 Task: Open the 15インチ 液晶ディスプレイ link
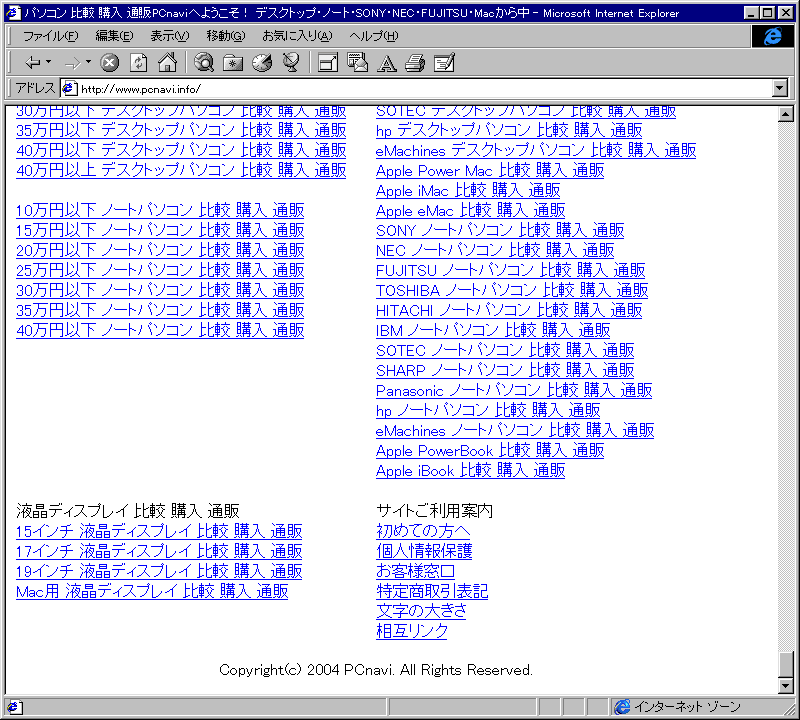pyautogui.click(x=159, y=531)
